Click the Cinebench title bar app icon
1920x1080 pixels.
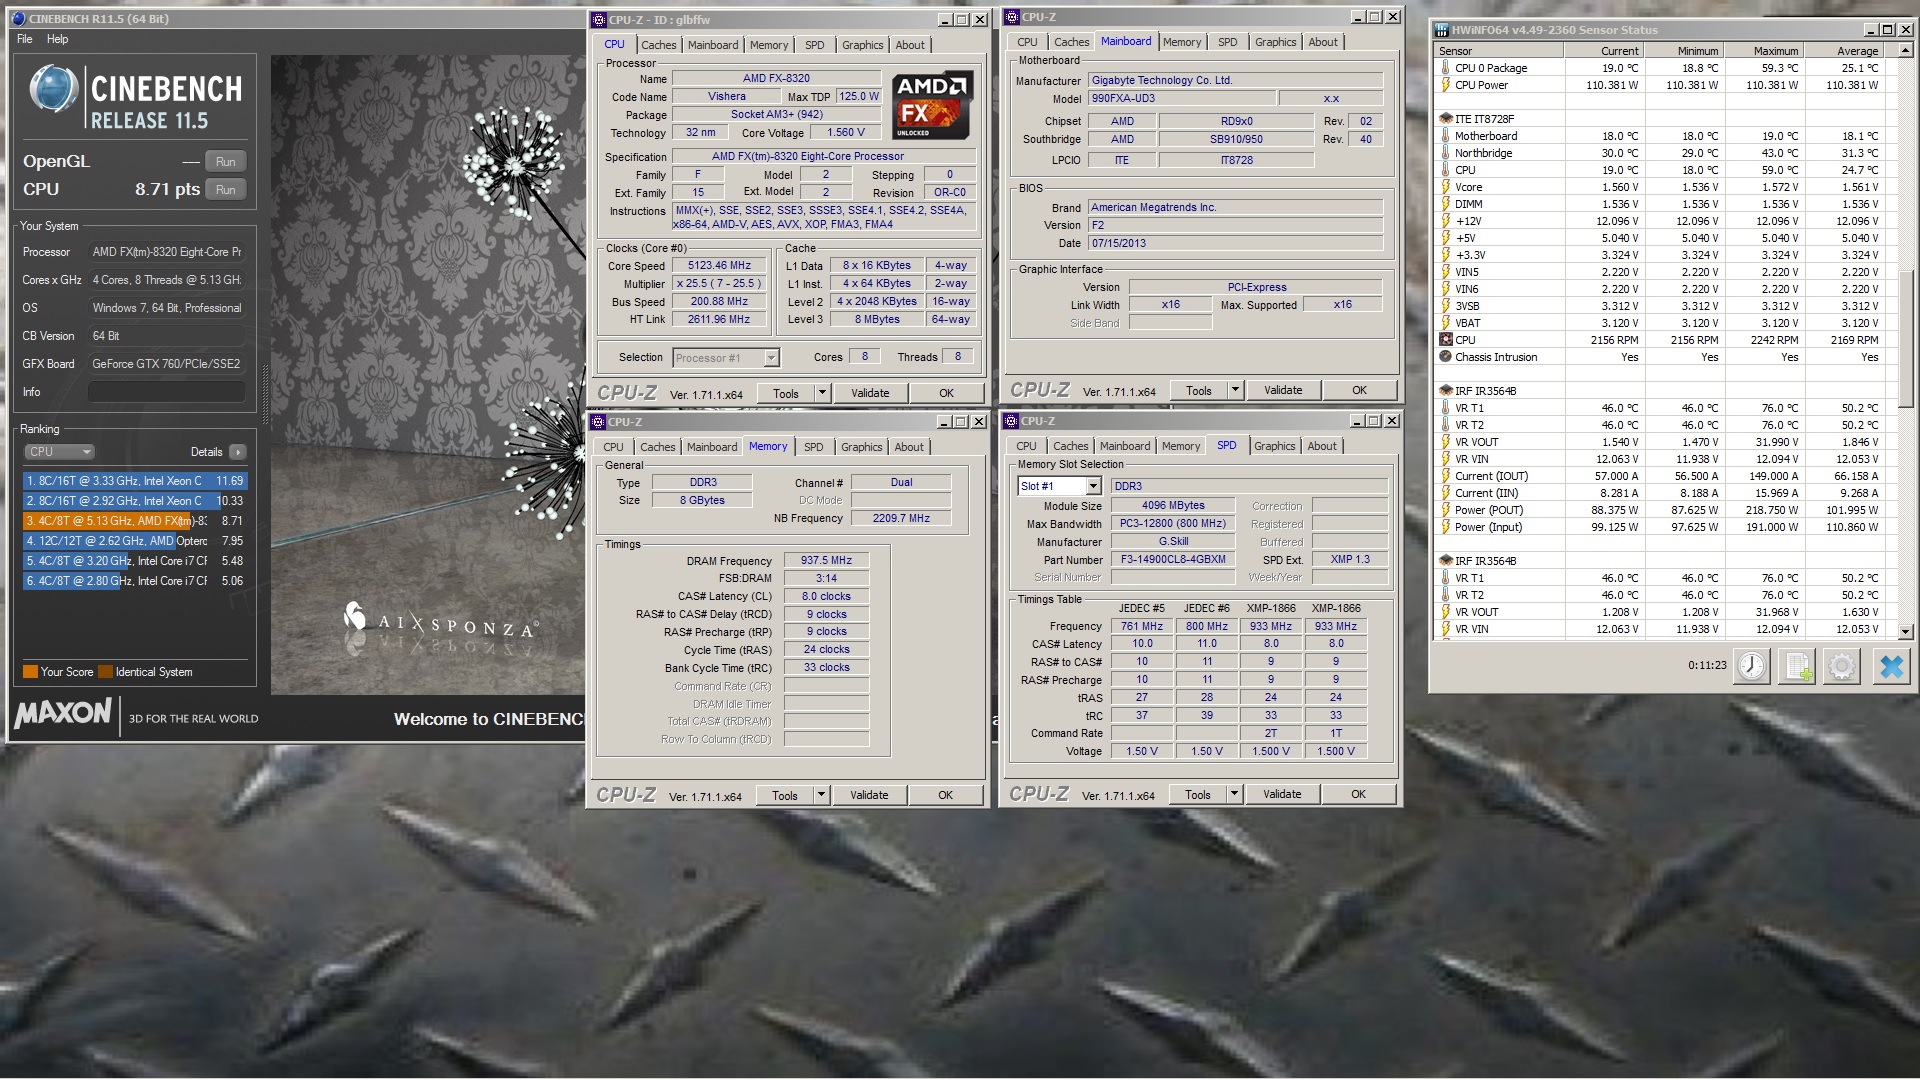pos(19,19)
